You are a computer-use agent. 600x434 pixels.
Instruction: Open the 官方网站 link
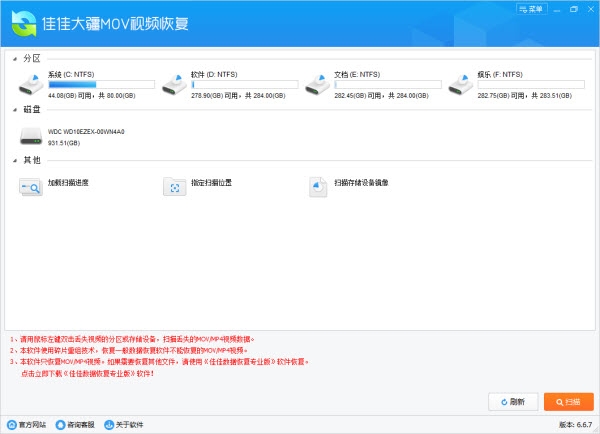click(x=27, y=425)
